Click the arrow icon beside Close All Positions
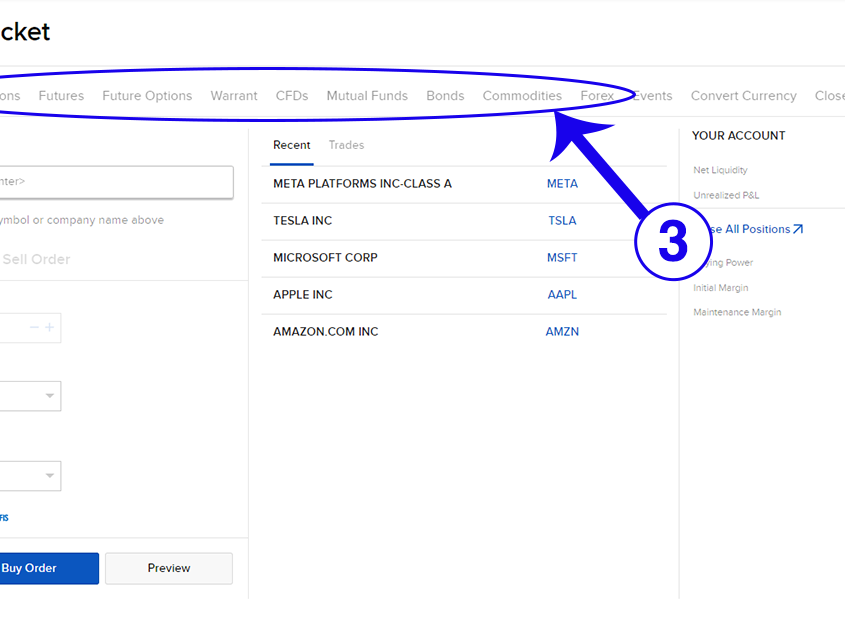This screenshot has width=845, height=617. click(x=798, y=229)
